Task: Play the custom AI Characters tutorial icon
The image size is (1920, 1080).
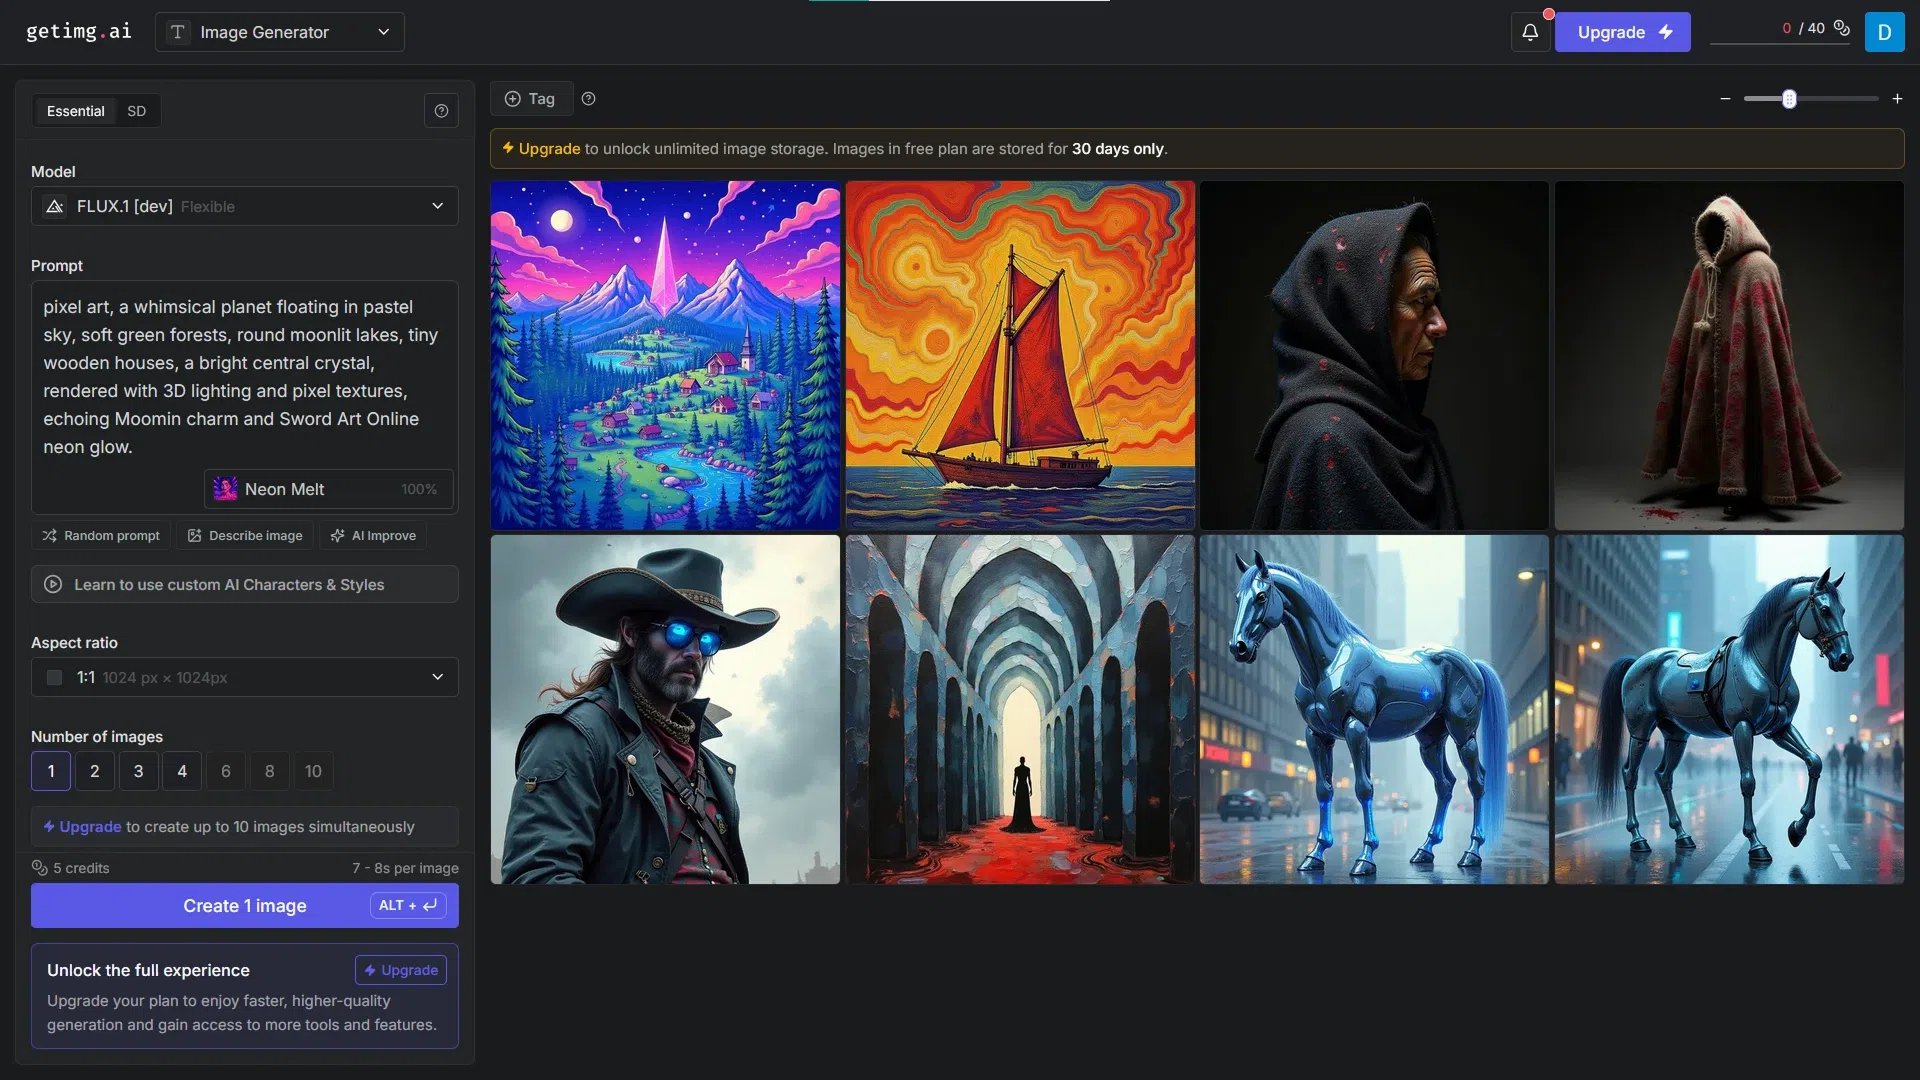Action: point(52,584)
